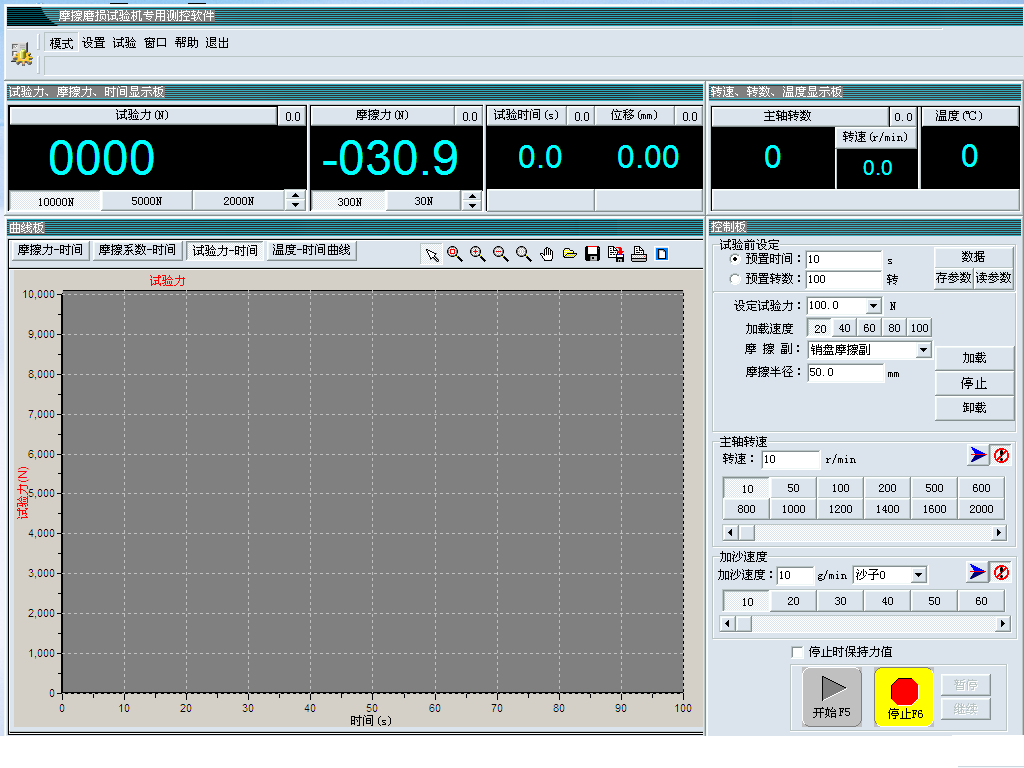This screenshot has width=1024, height=768.
Task: Click right arrow of spindle speed scrollbar
Action: point(999,533)
